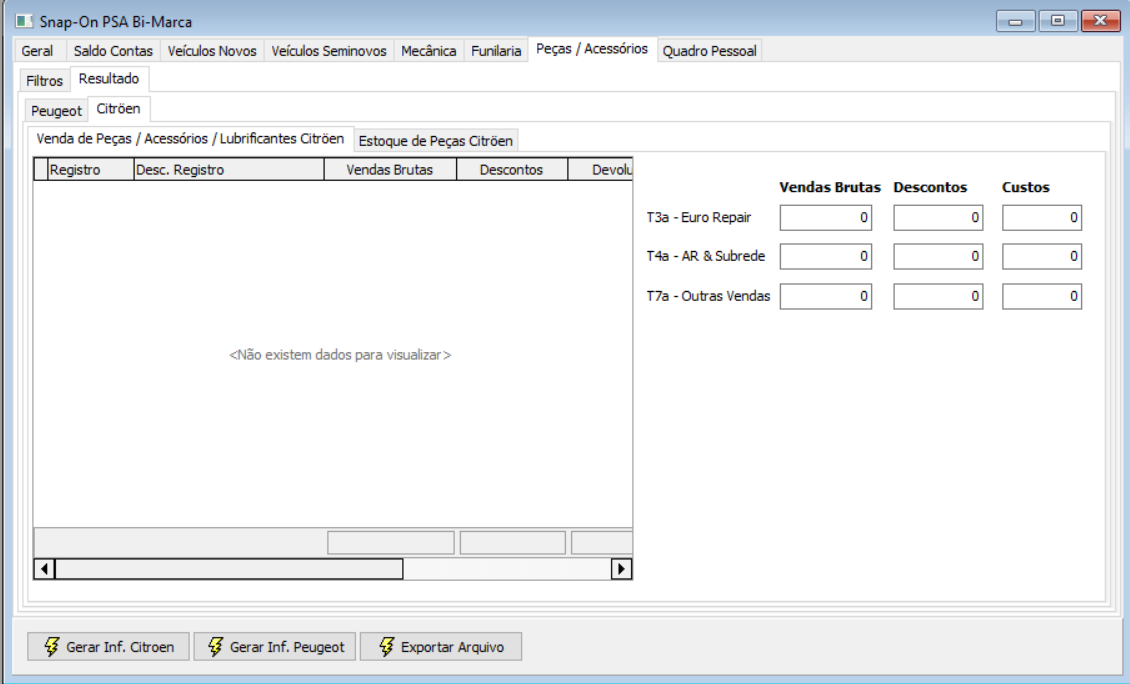Focus T7a - Outras Vendas Custos field

point(1042,296)
